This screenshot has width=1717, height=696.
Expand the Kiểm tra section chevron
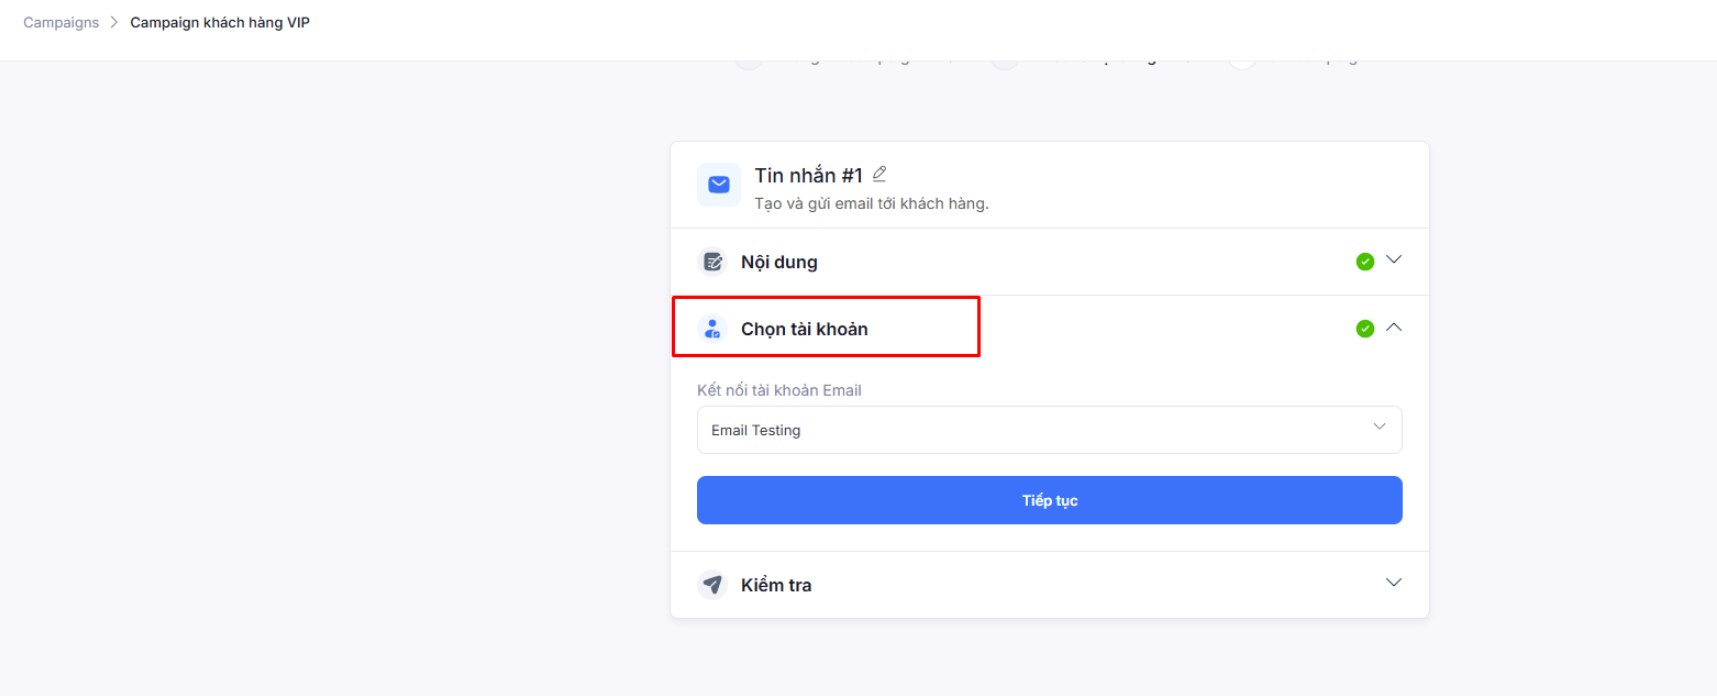(1394, 583)
